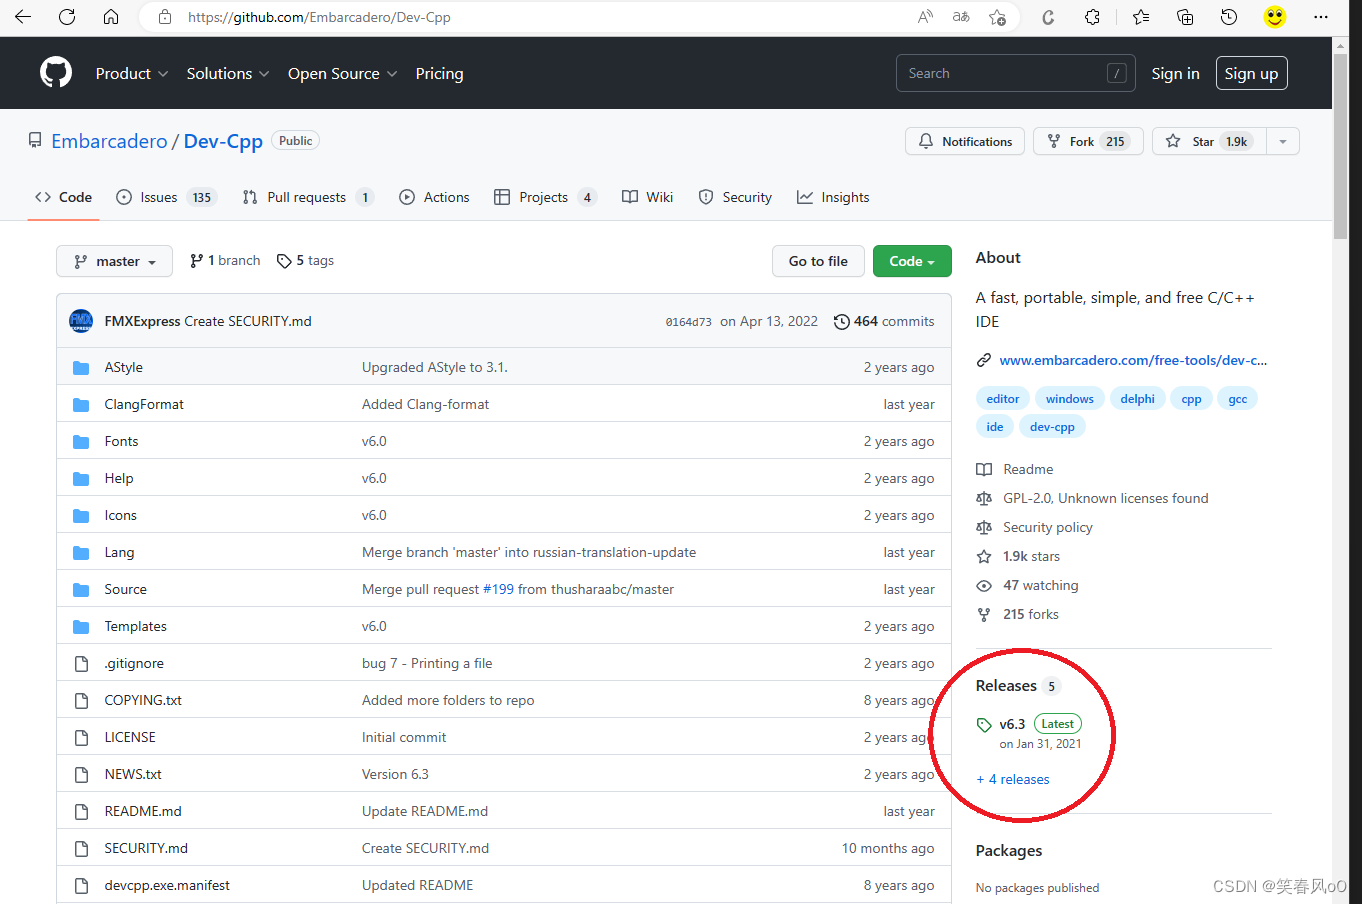
Task: Star the repository
Action: [x=1209, y=141]
